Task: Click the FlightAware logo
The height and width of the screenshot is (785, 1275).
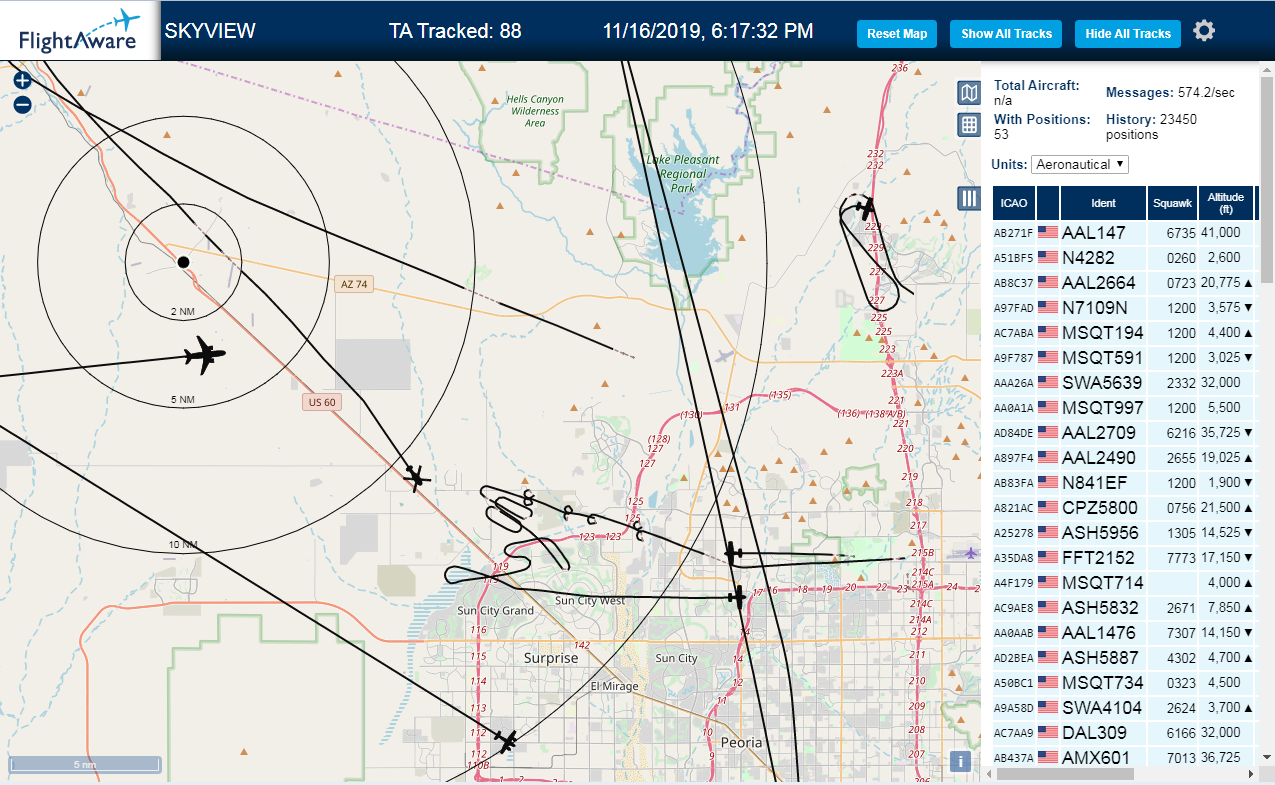Action: 79,31
